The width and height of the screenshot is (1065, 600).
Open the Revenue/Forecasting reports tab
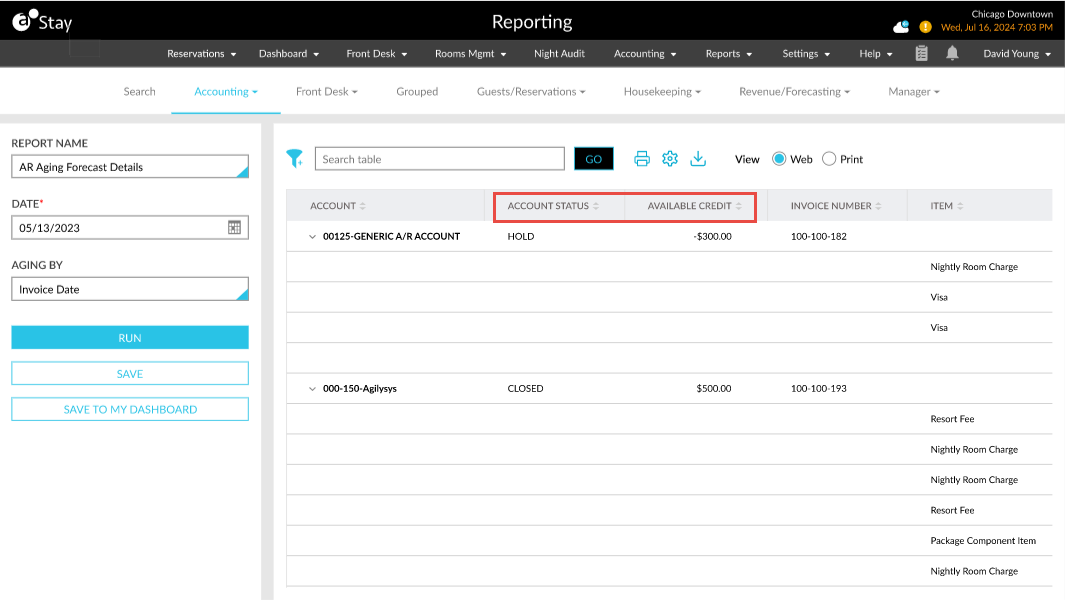pos(795,92)
